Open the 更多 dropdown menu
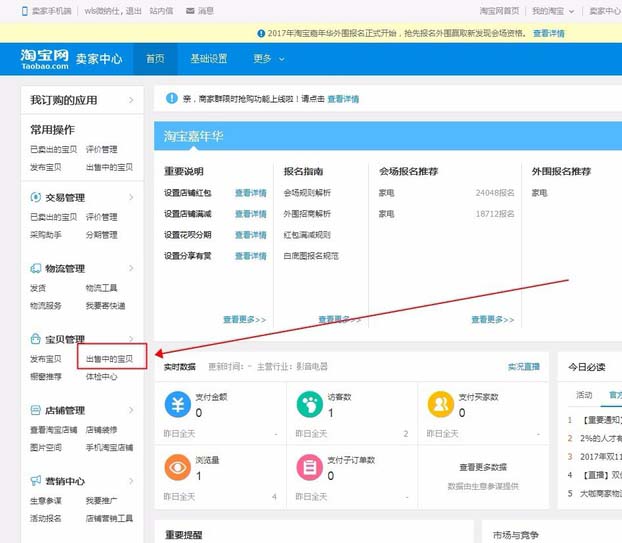 coord(269,59)
